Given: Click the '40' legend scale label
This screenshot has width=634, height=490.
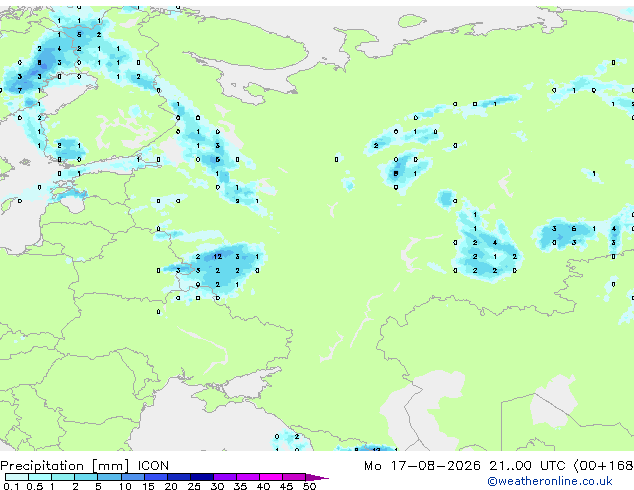Looking at the screenshot, I should tap(263, 486).
